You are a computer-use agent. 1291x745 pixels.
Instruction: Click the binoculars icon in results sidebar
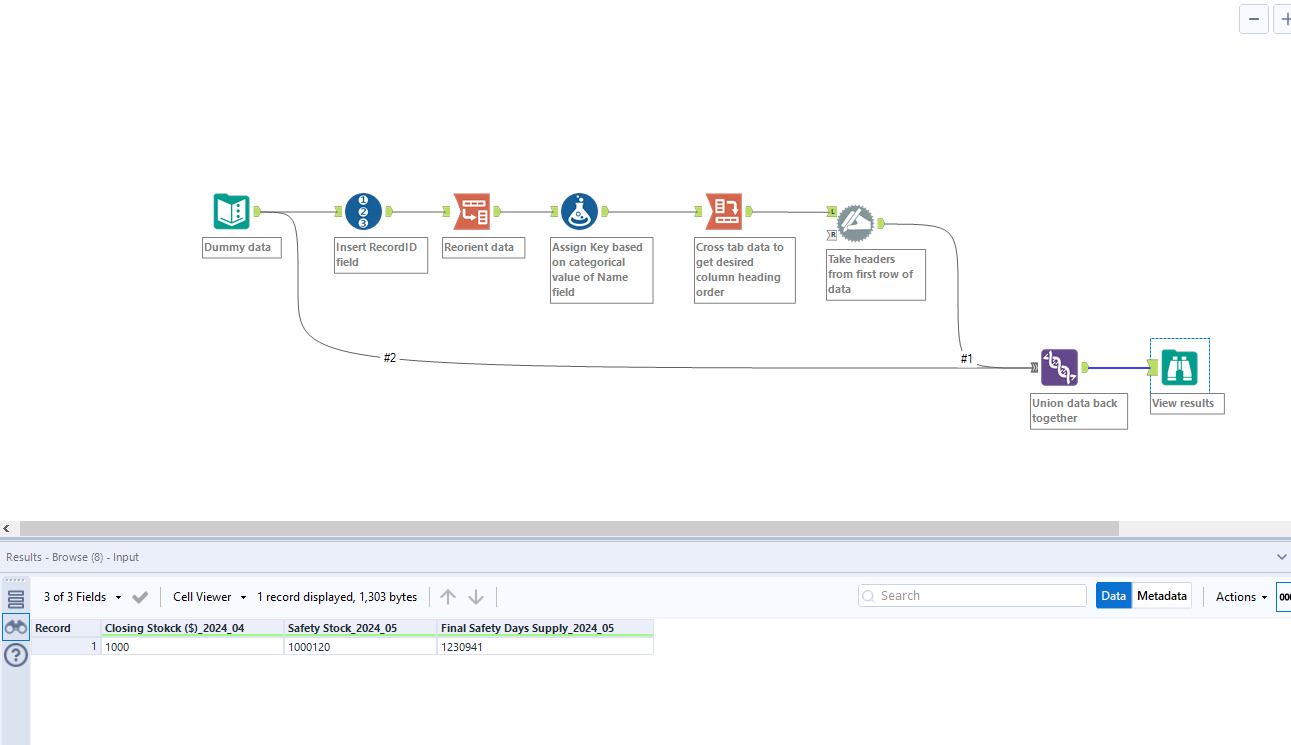click(x=15, y=625)
